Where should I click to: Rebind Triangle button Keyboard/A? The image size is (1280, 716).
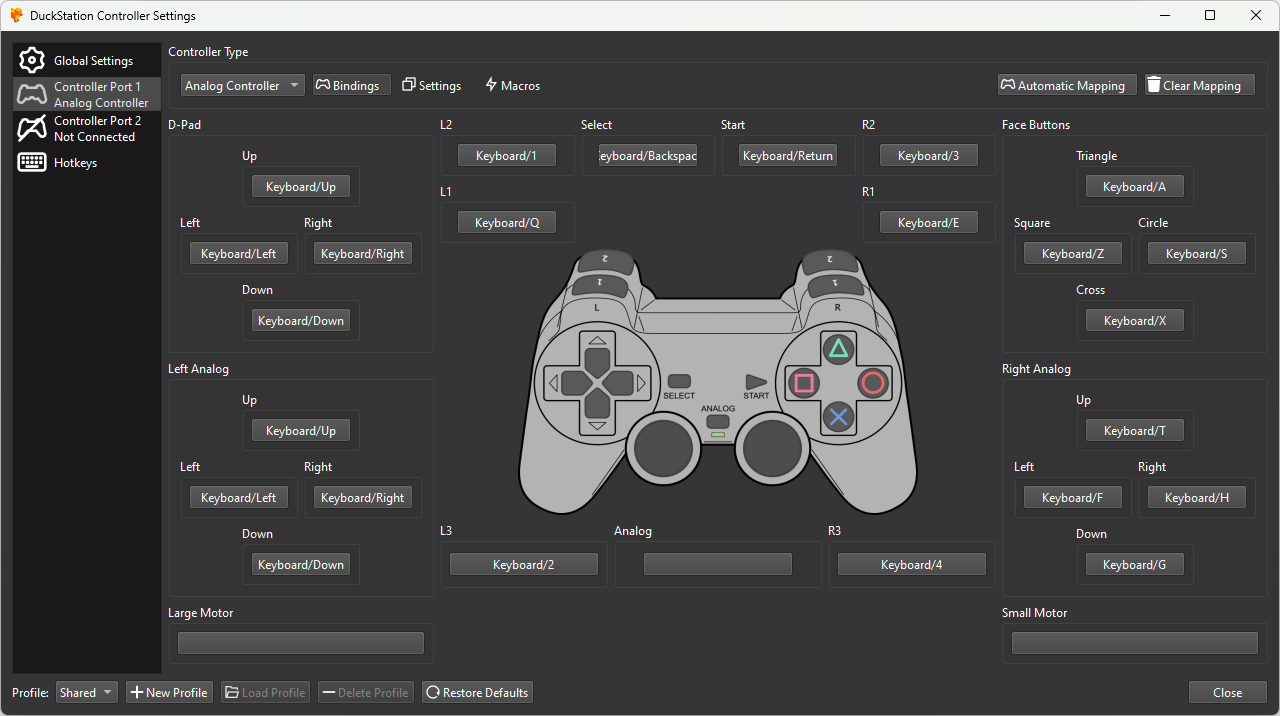pos(1135,187)
